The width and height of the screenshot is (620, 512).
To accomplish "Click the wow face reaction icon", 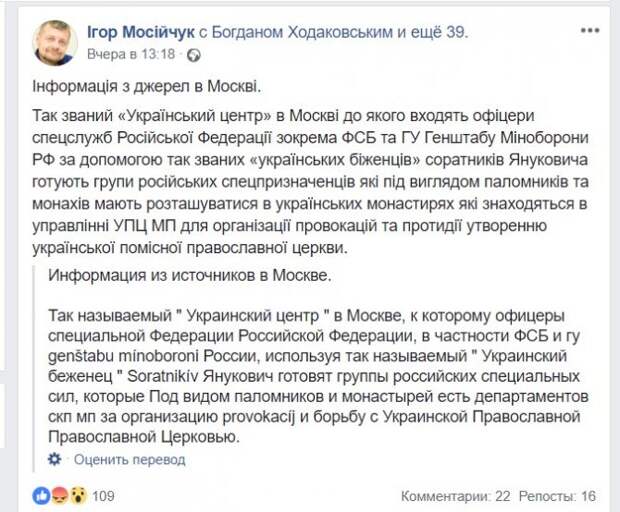I will [78, 495].
